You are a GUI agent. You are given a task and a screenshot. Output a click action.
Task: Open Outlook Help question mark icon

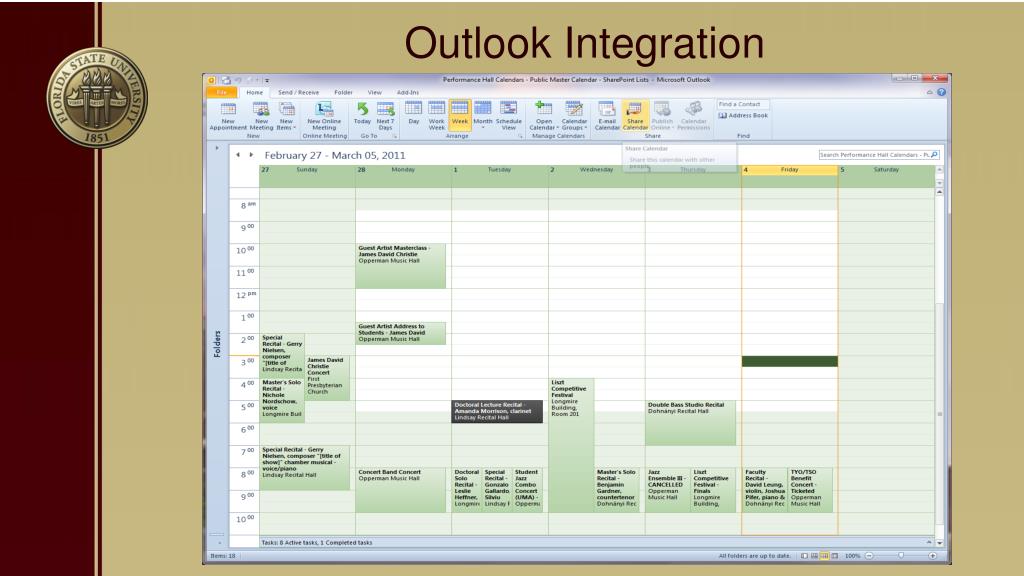(x=941, y=92)
